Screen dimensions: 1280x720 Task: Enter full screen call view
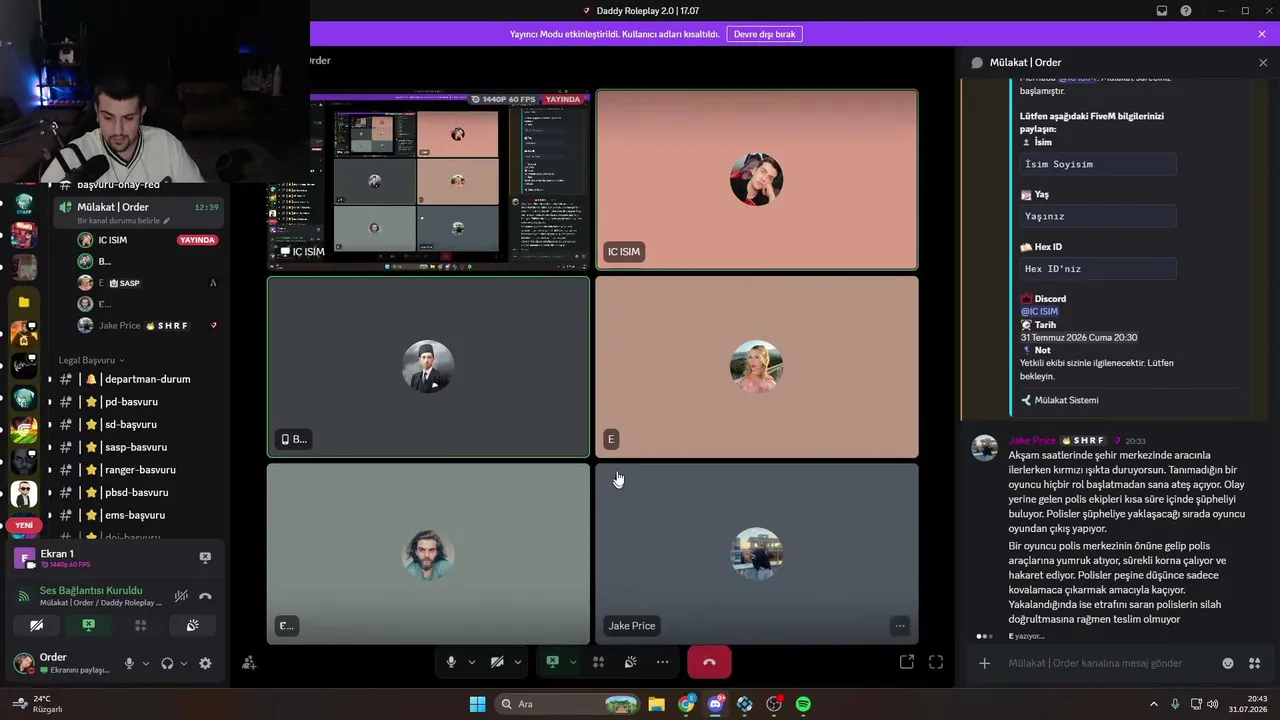[936, 662]
